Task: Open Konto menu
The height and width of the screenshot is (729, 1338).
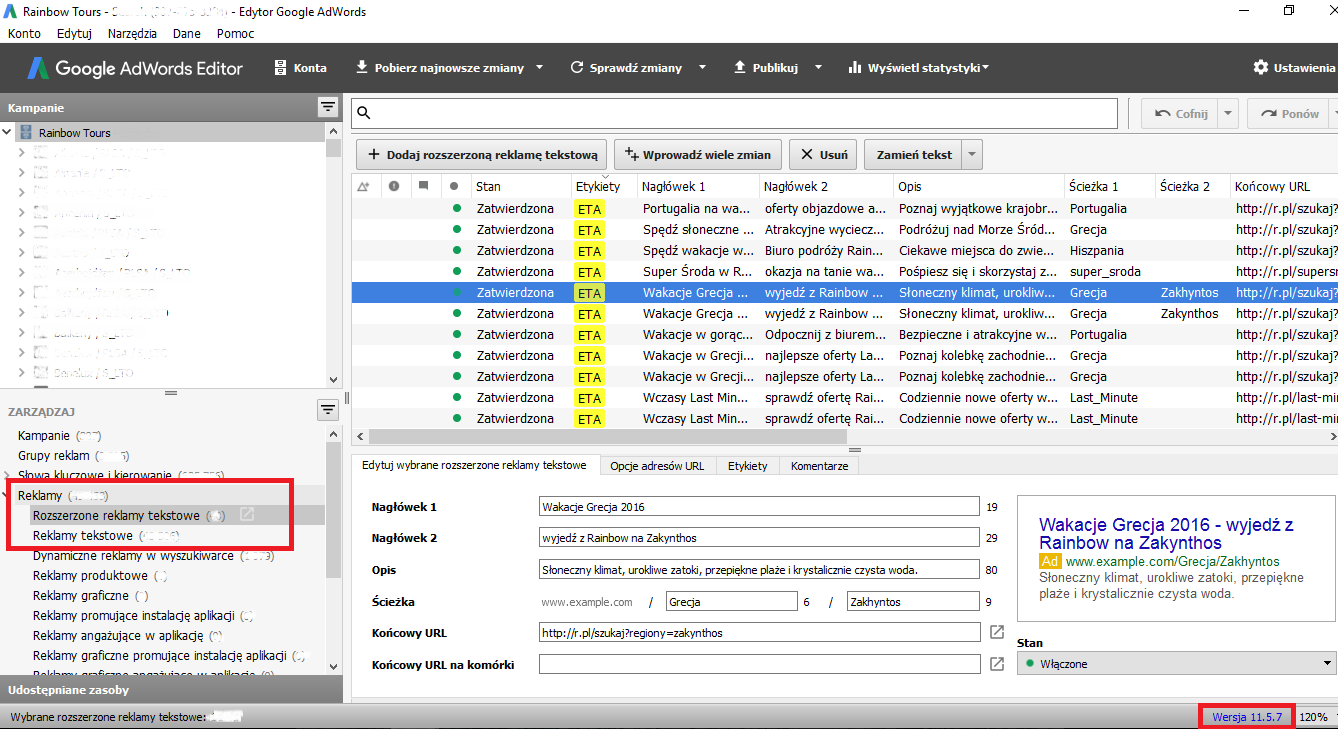Action: [24, 33]
